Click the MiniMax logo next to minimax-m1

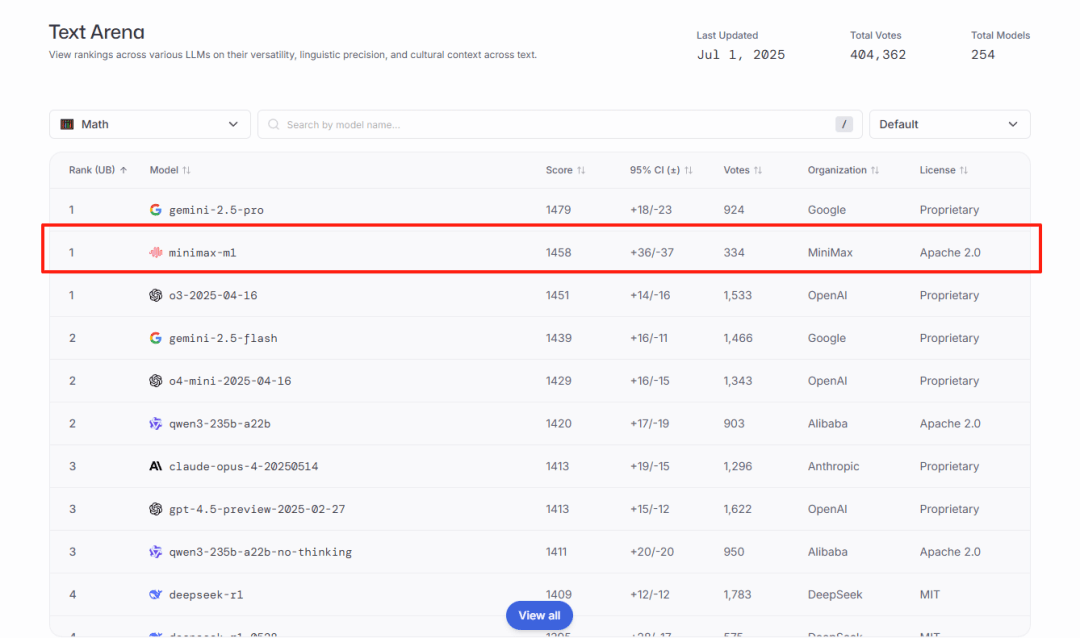(x=156, y=252)
